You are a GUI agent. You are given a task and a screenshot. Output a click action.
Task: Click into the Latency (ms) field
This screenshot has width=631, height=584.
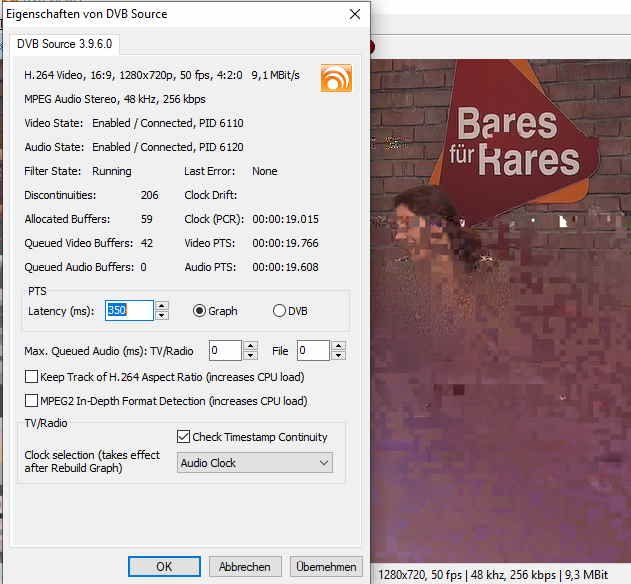tap(129, 311)
